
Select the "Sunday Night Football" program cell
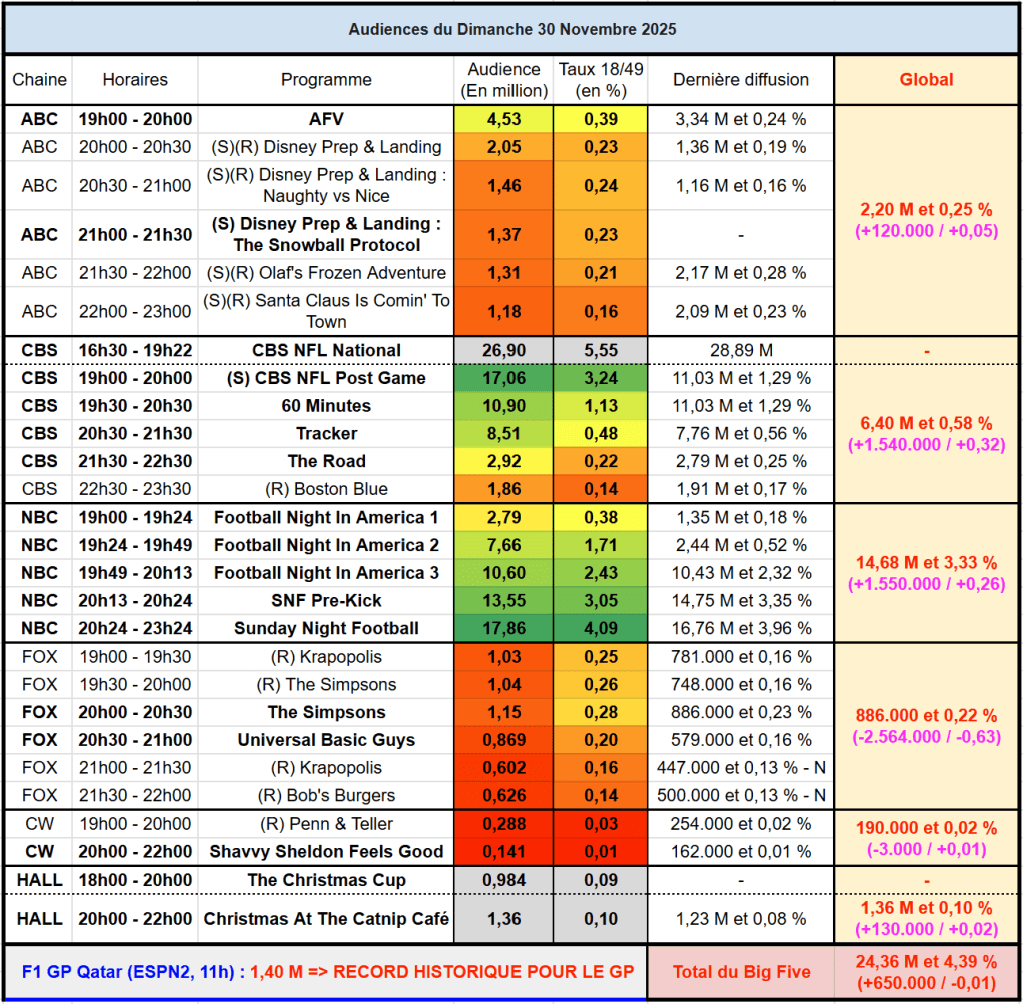tap(326, 629)
